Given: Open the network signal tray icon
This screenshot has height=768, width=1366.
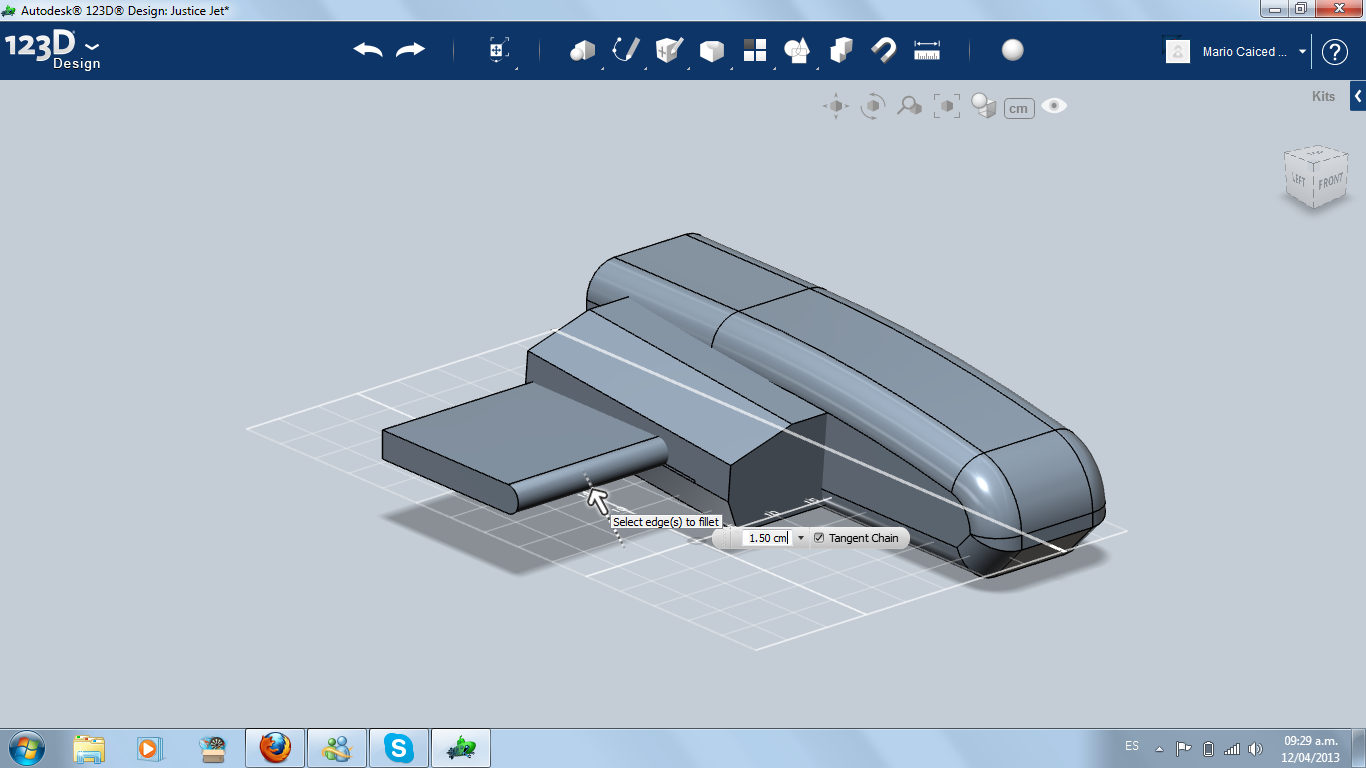Looking at the screenshot, I should pyautogui.click(x=1232, y=749).
